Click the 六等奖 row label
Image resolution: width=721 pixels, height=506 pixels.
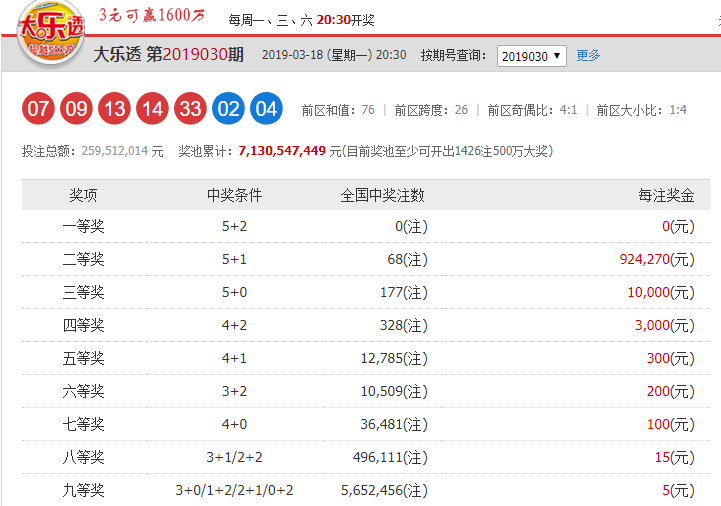click(x=83, y=391)
